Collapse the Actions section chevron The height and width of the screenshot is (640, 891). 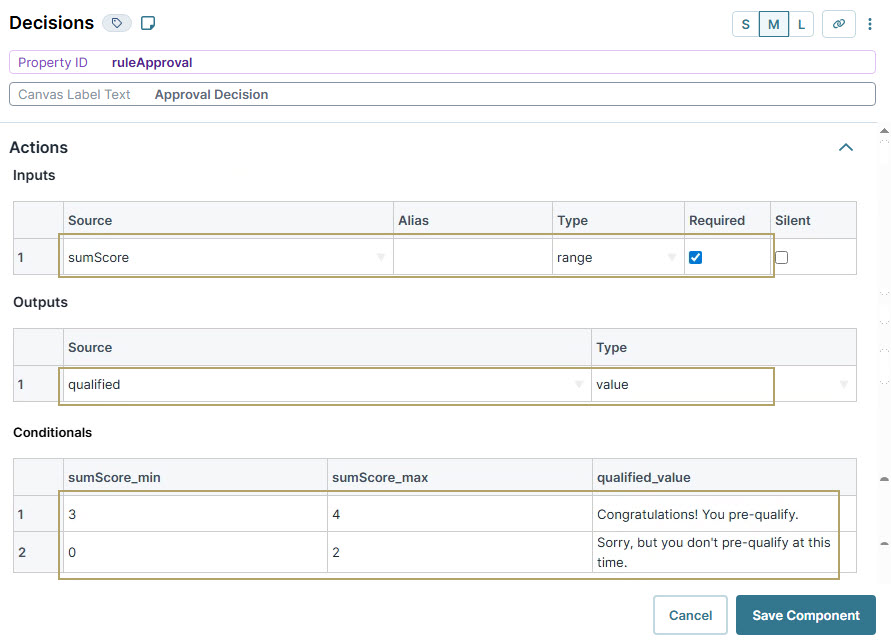point(846,146)
